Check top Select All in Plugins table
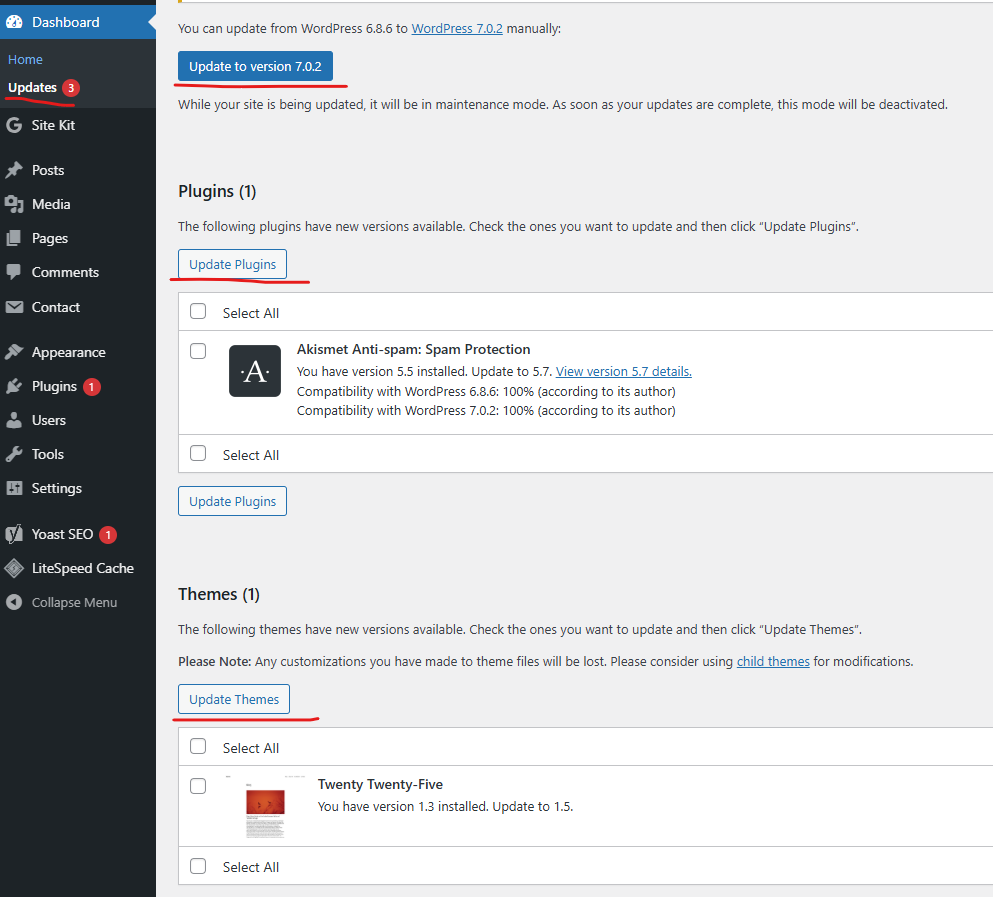 point(198,311)
